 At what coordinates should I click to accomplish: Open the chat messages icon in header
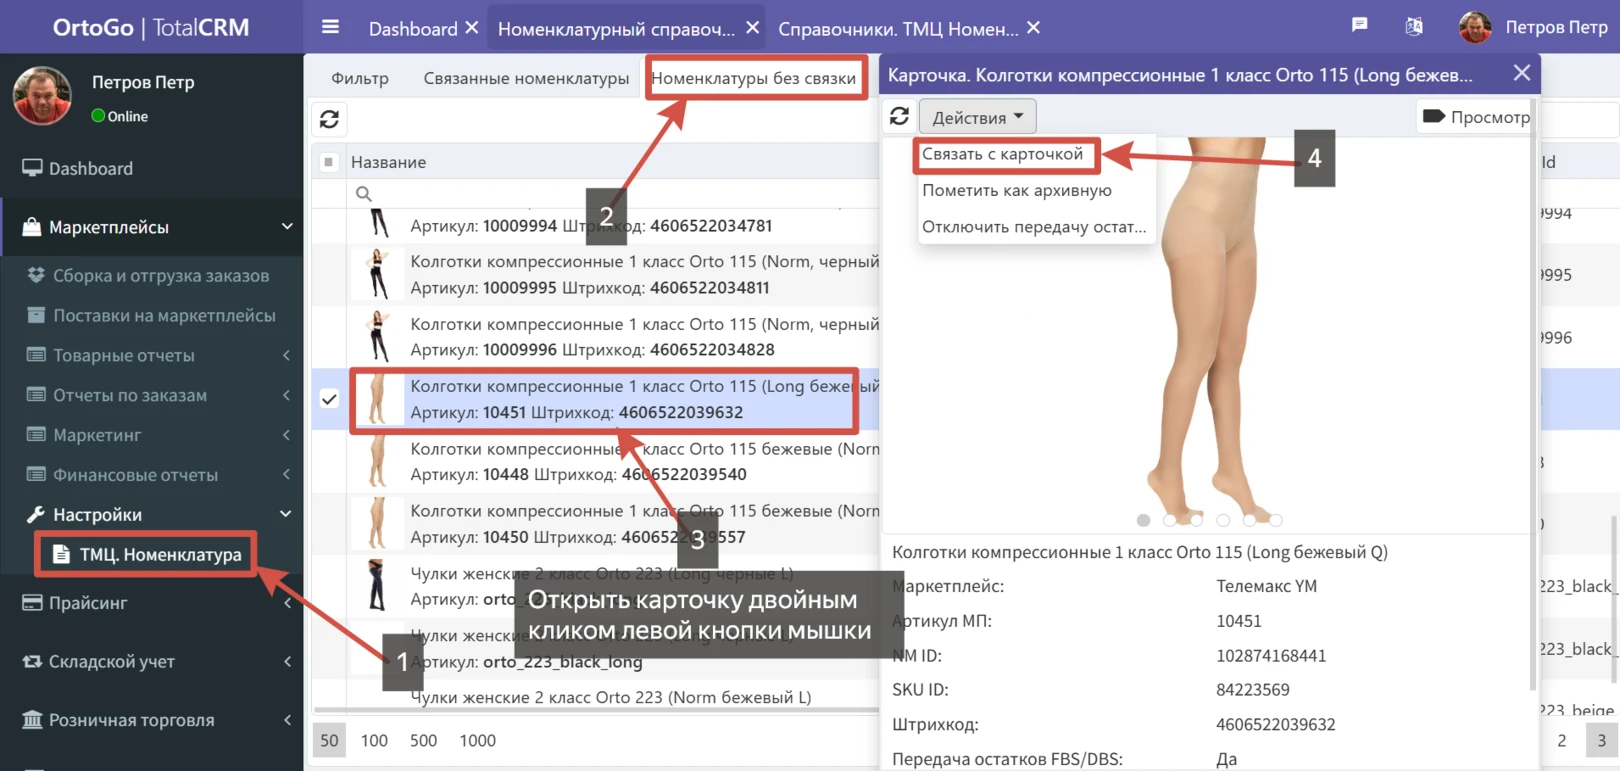[1359, 26]
